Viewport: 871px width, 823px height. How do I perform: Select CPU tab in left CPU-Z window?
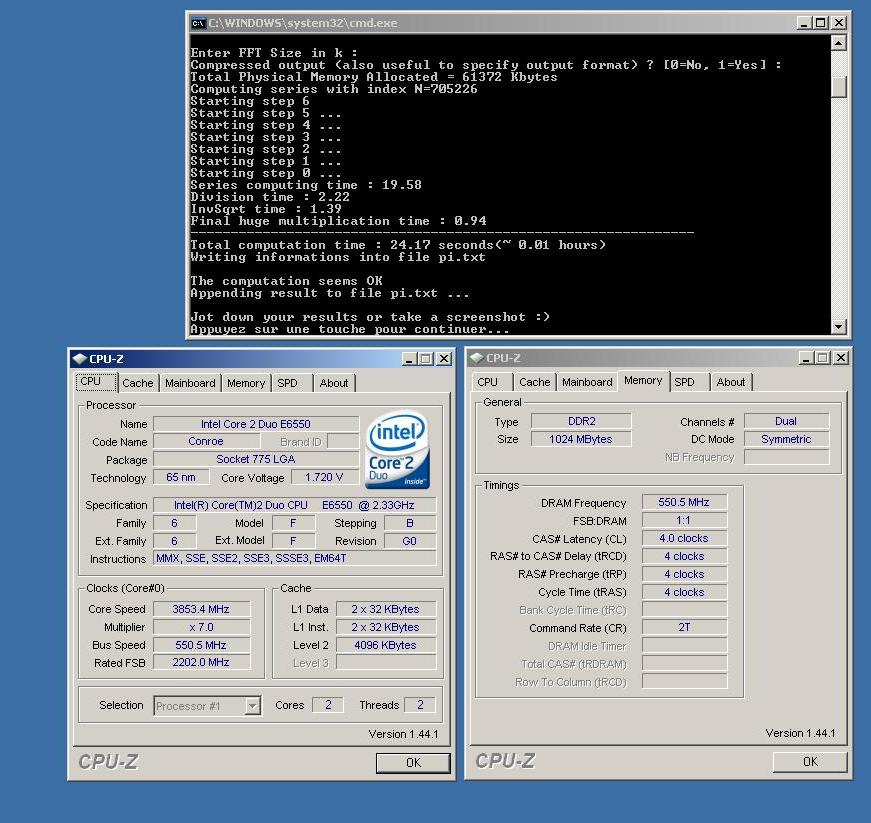(96, 382)
